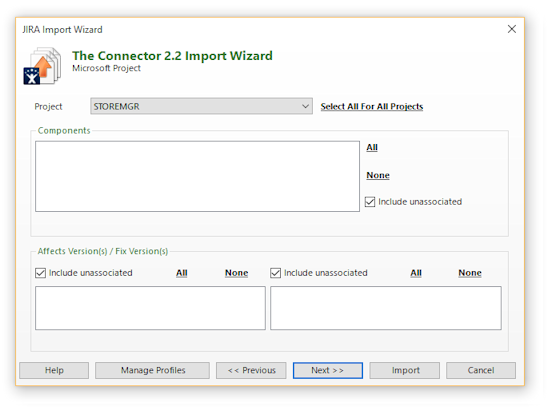
Task: Select All components link
Action: 372,147
